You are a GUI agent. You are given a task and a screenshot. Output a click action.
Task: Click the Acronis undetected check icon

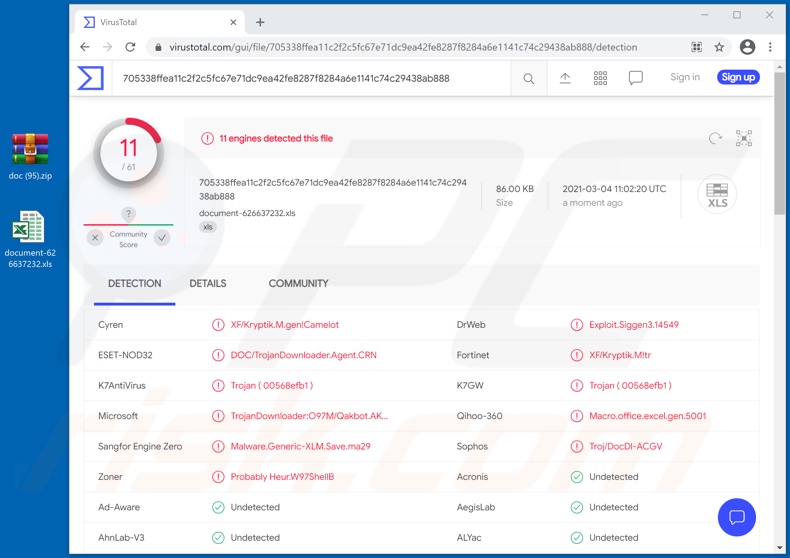576,477
